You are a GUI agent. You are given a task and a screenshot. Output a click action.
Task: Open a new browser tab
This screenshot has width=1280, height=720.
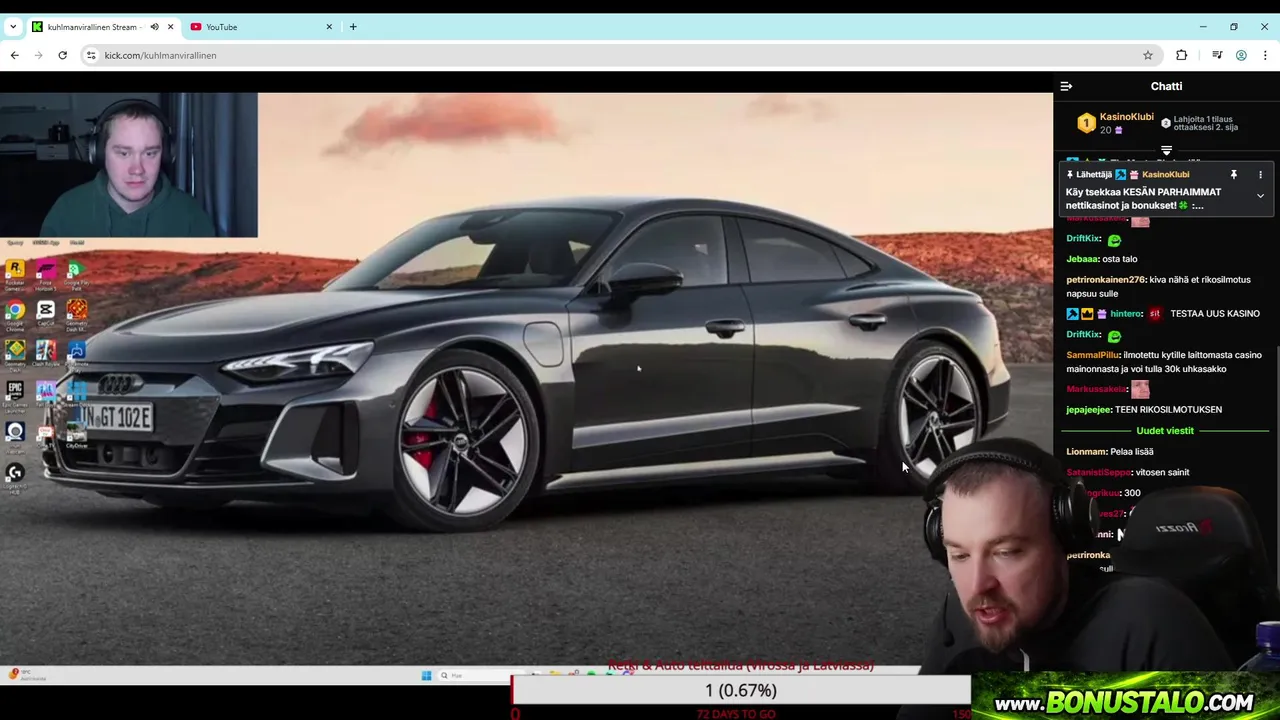[353, 27]
